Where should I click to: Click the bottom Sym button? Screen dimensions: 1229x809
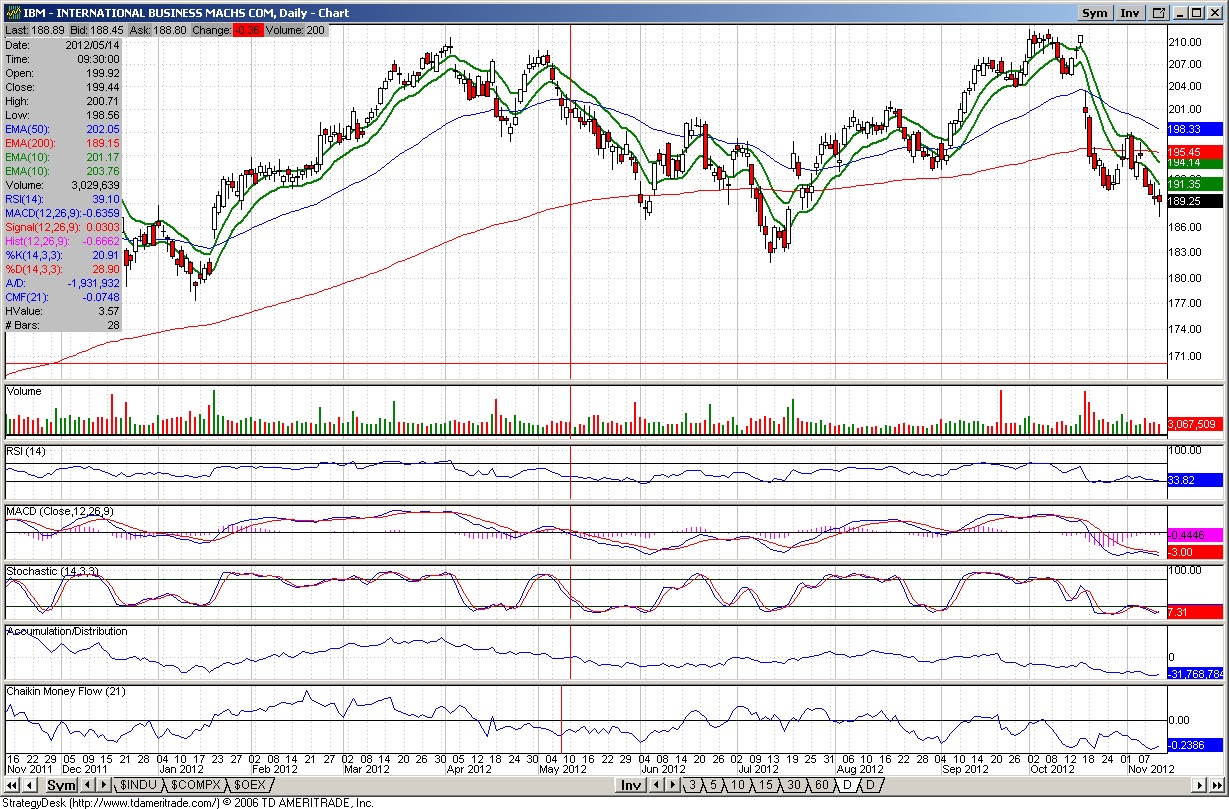pyautogui.click(x=61, y=785)
